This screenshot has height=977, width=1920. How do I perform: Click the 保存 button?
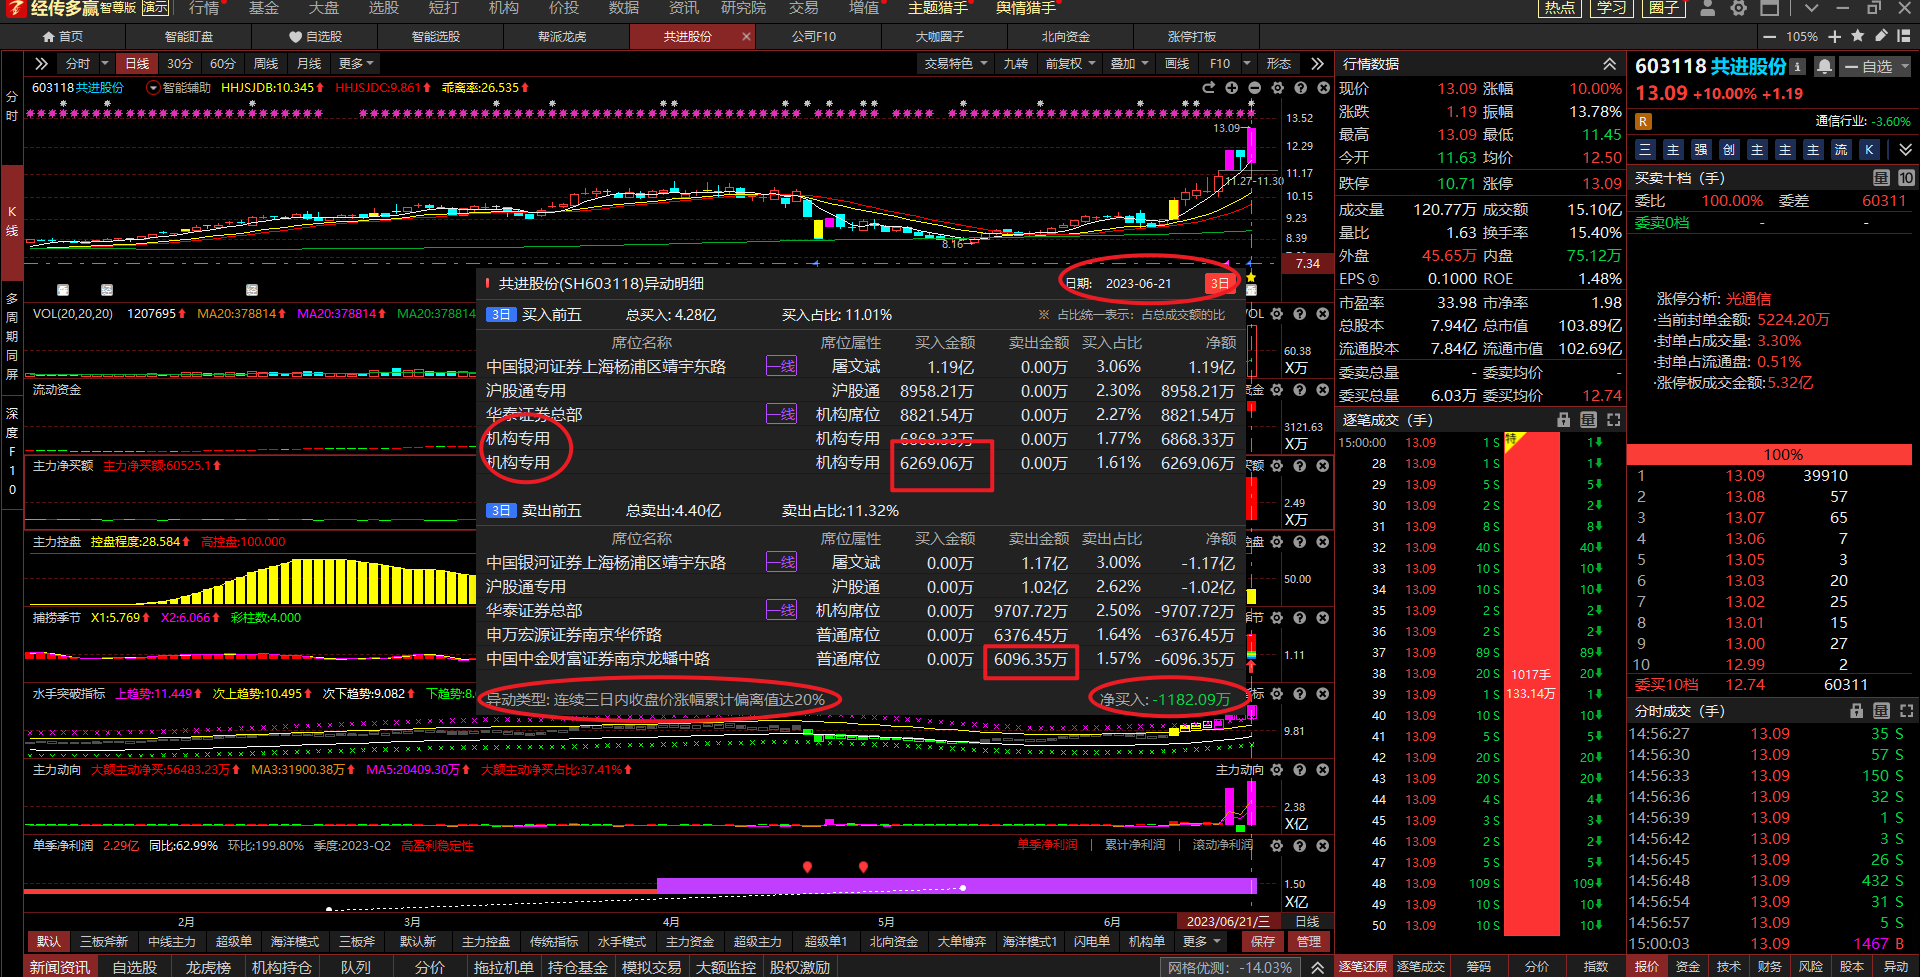click(x=1263, y=941)
